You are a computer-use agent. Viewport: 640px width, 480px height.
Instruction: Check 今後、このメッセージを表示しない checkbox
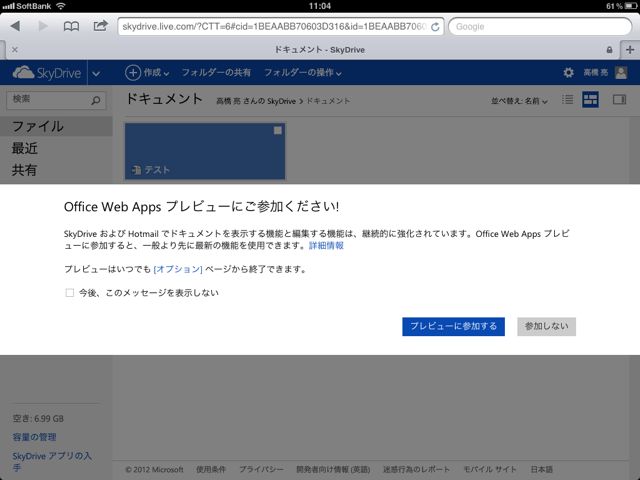[70, 293]
